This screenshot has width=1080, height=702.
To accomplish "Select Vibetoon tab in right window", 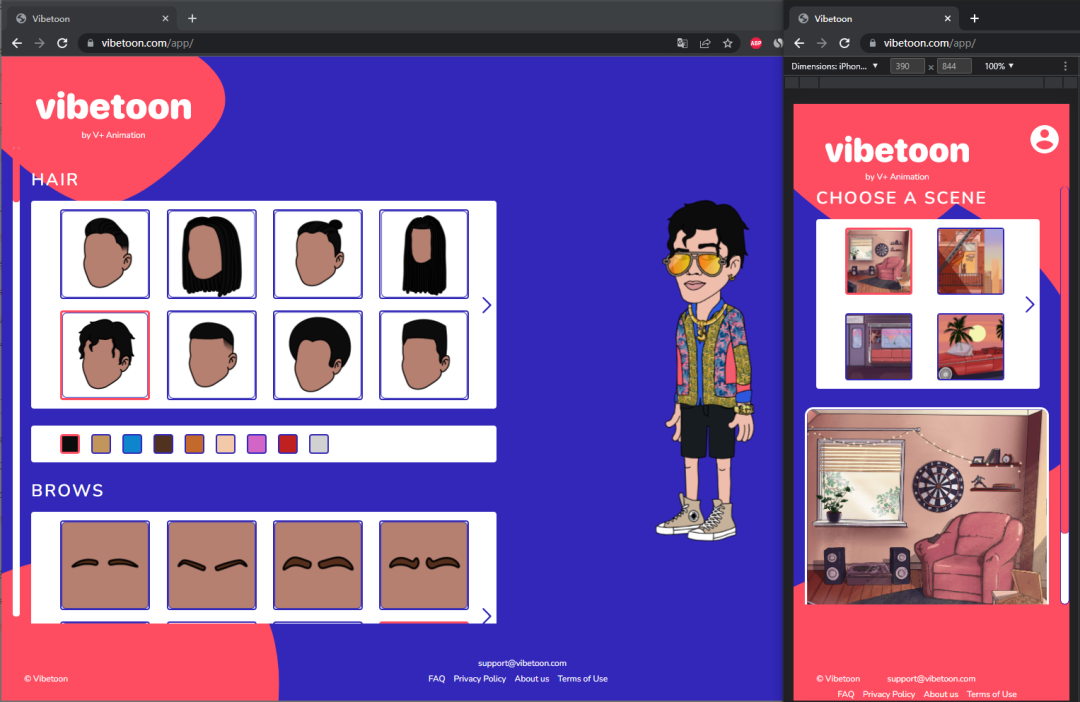I will [x=875, y=19].
